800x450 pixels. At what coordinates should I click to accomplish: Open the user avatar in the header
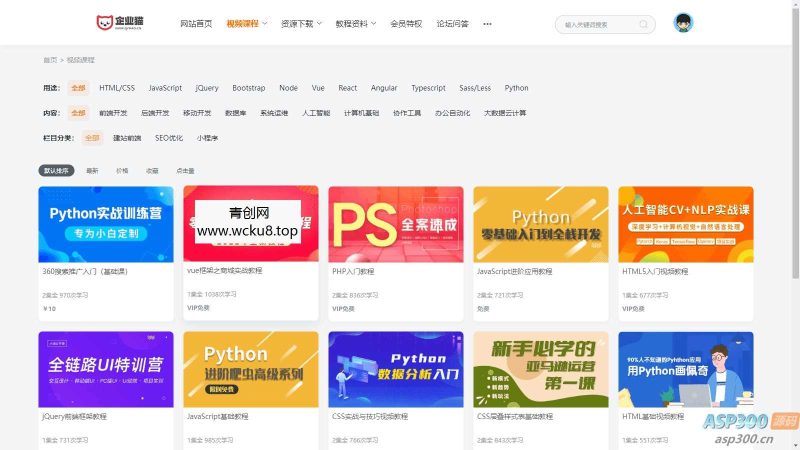pos(683,23)
